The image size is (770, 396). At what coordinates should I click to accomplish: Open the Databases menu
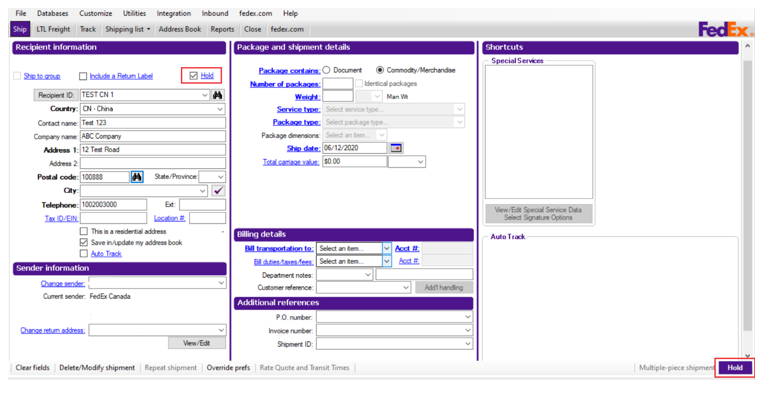click(x=53, y=13)
